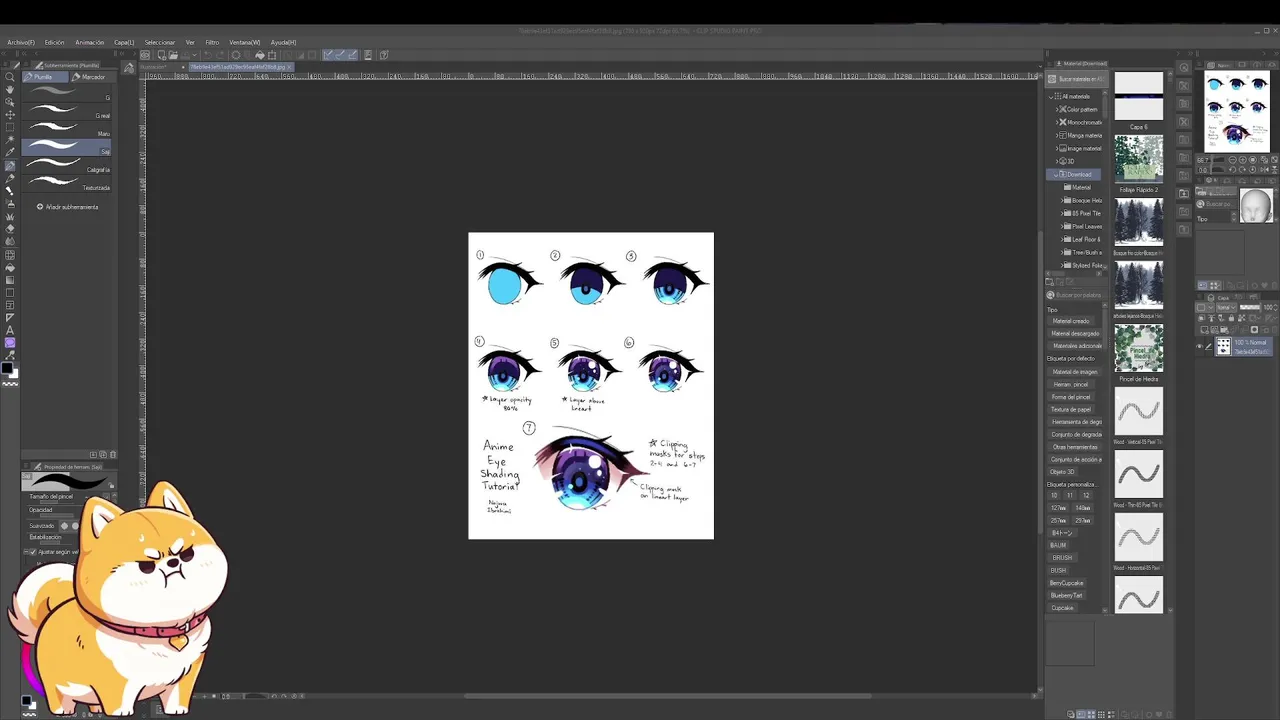Switch to the 'Marcador' sub tool tab
This screenshot has height=720, width=1280.
pos(91,77)
